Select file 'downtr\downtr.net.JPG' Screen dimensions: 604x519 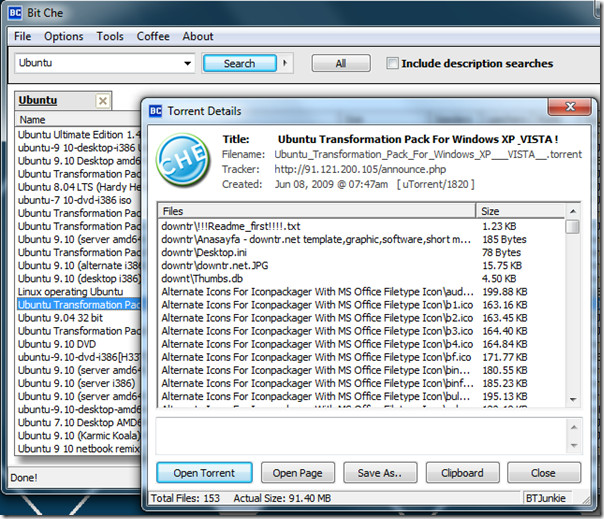pos(361,265)
